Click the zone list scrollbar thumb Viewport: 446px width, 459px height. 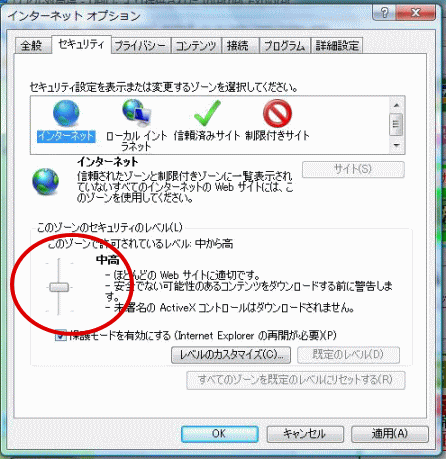click(x=396, y=124)
